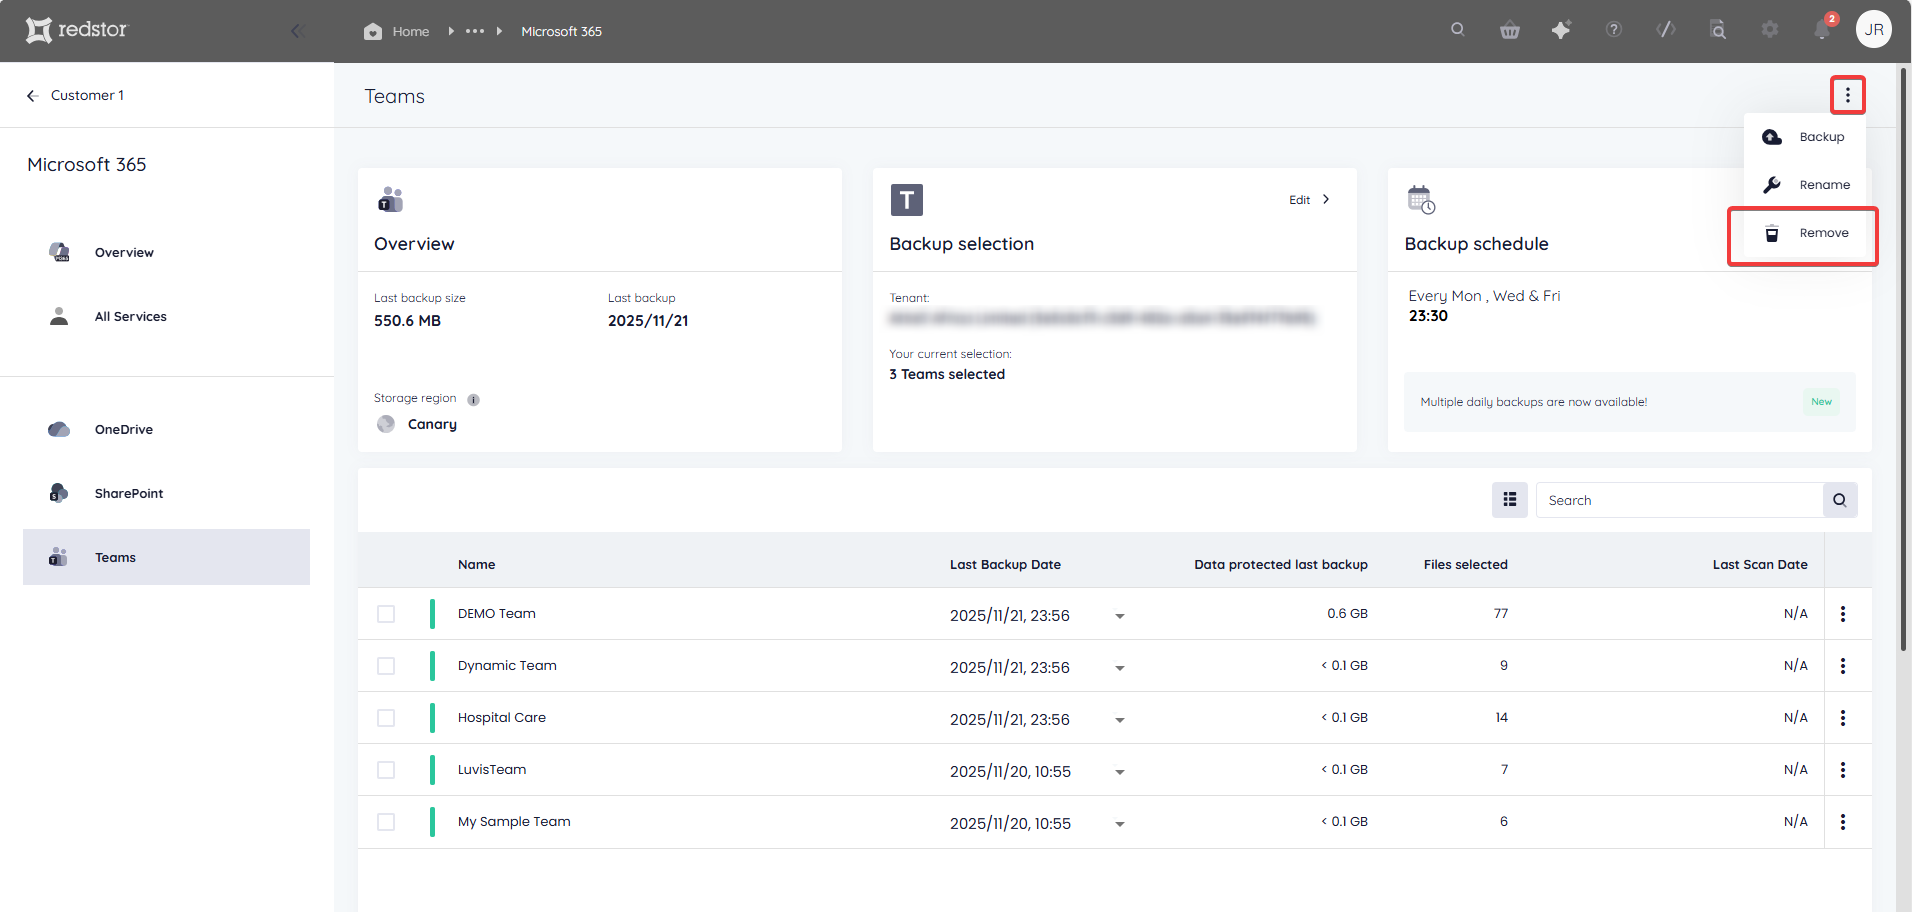
Task: Open actions menu for Hospital Care row
Action: point(1843,718)
